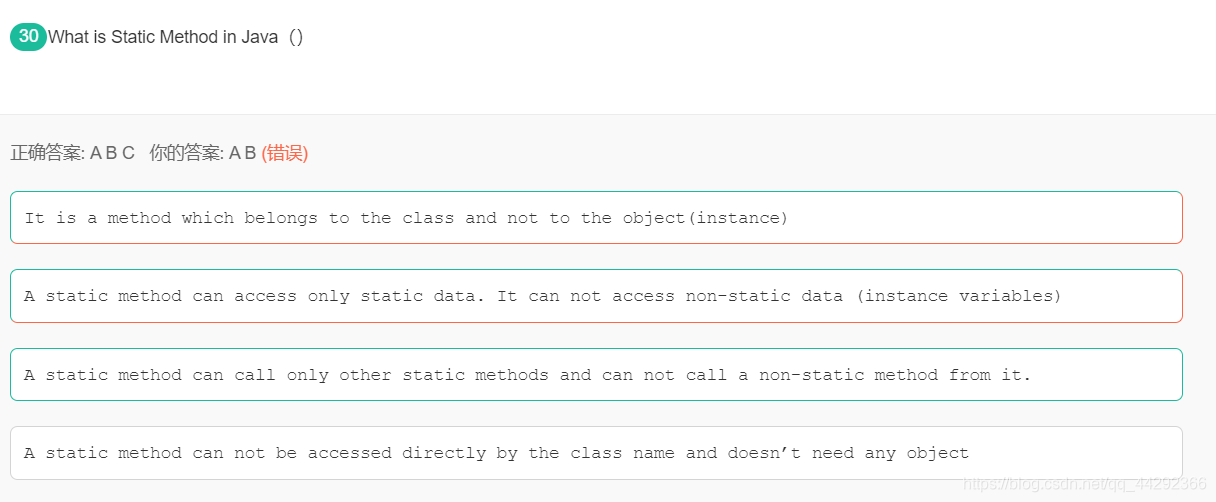Click the word 'object(instance)' in the first option
Screen dimensions: 1216x502
(x=705, y=218)
